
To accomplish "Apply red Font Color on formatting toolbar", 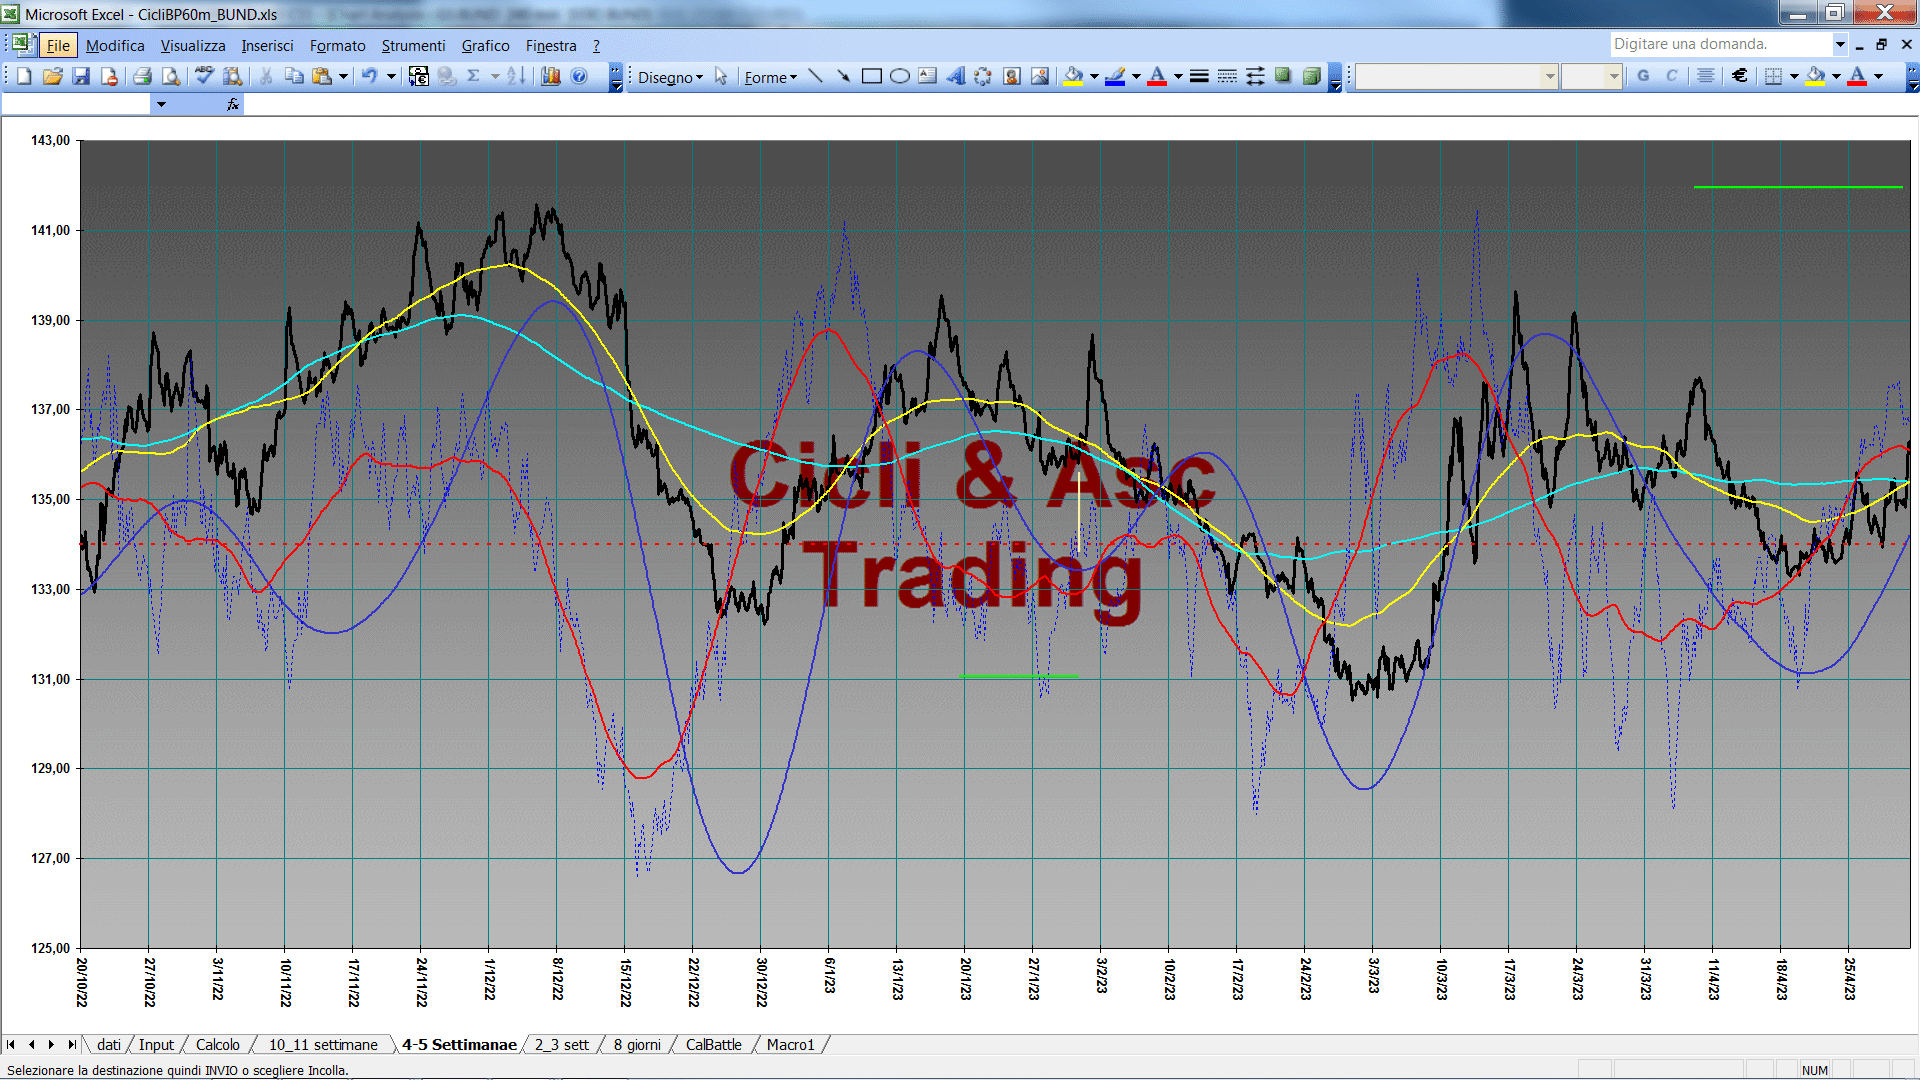I will point(1857,77).
